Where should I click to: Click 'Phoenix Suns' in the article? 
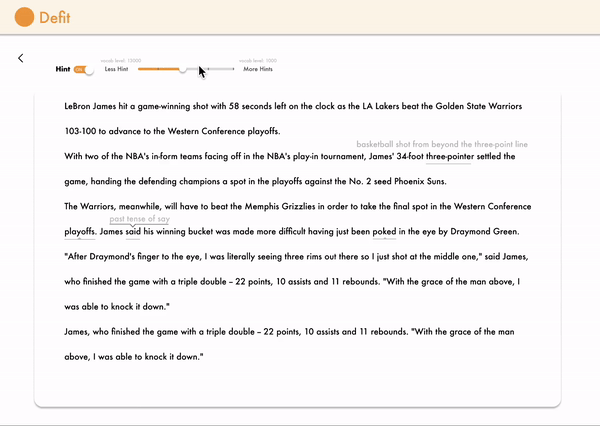coord(420,181)
